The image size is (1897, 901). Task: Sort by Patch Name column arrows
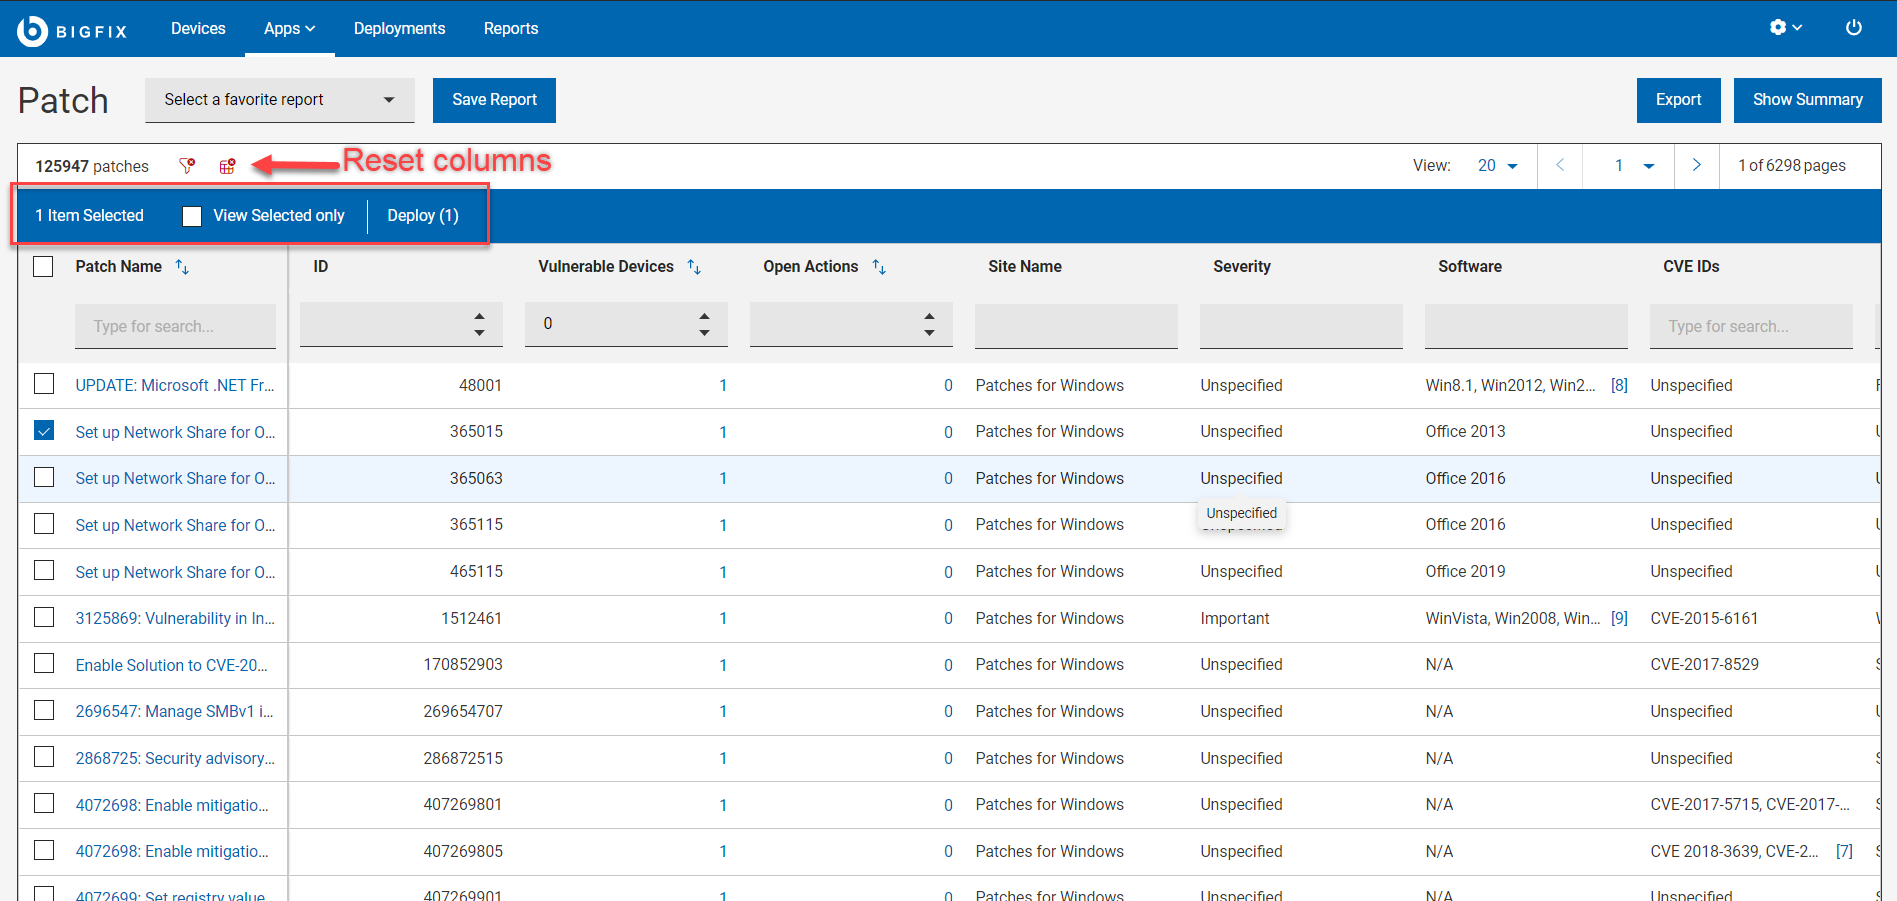[182, 267]
